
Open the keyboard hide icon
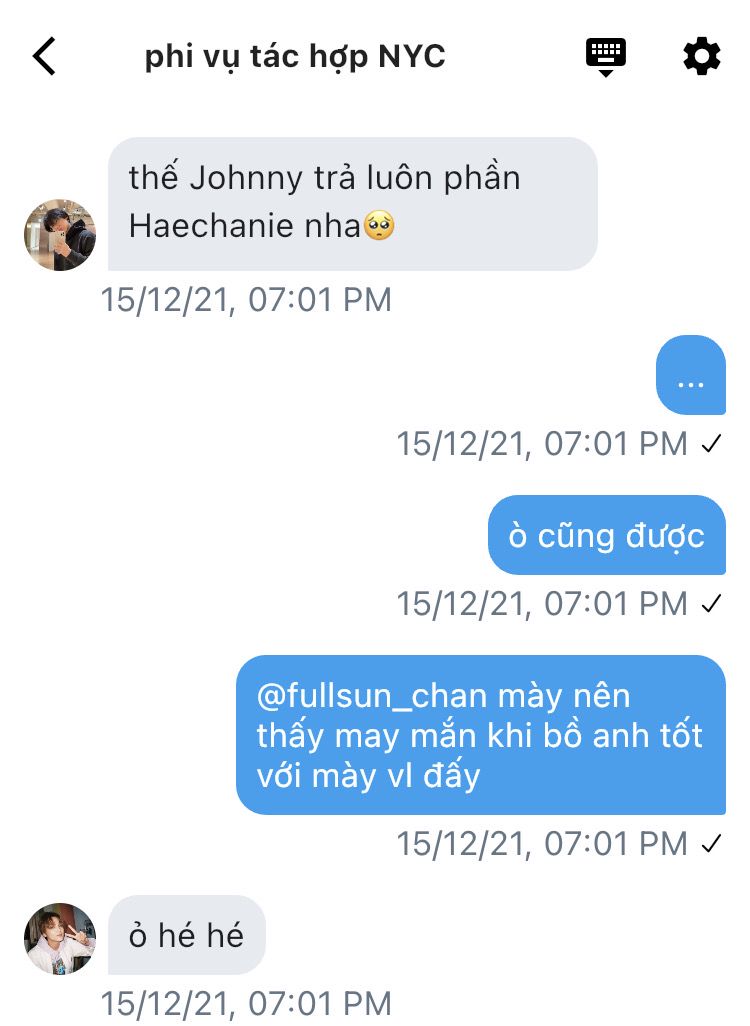(x=605, y=57)
